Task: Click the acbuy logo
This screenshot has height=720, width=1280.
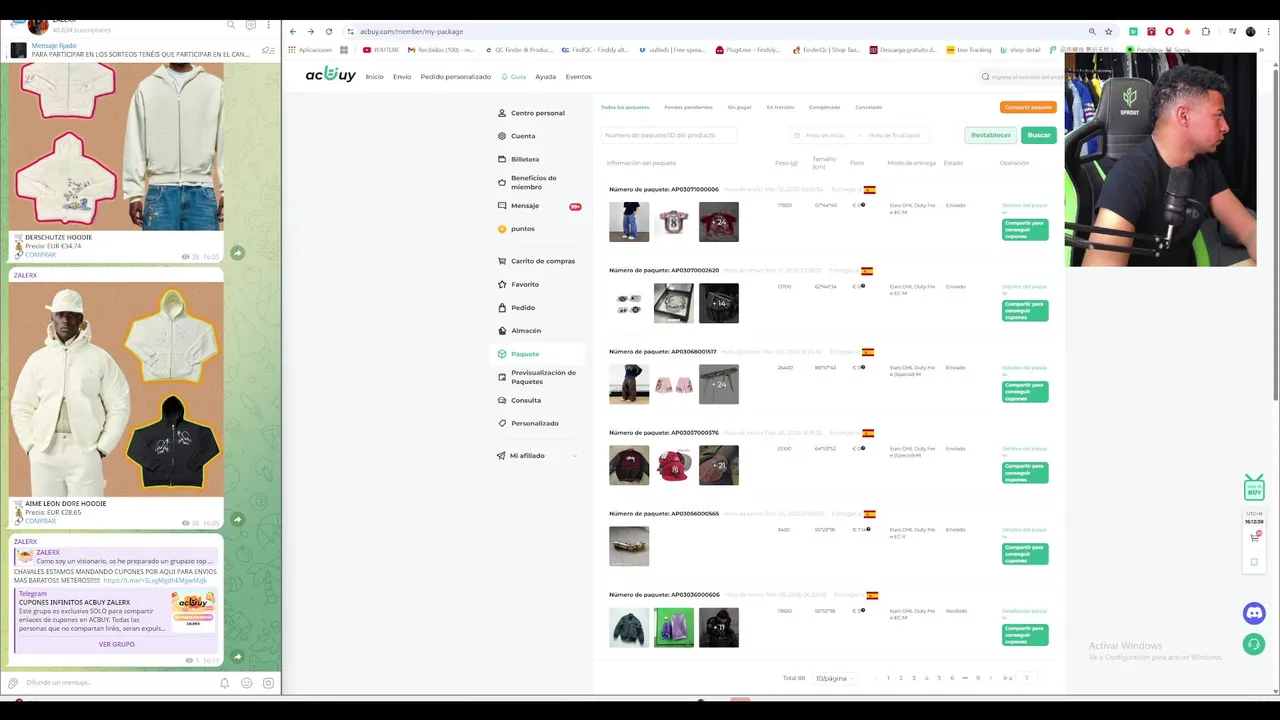Action: (330, 75)
